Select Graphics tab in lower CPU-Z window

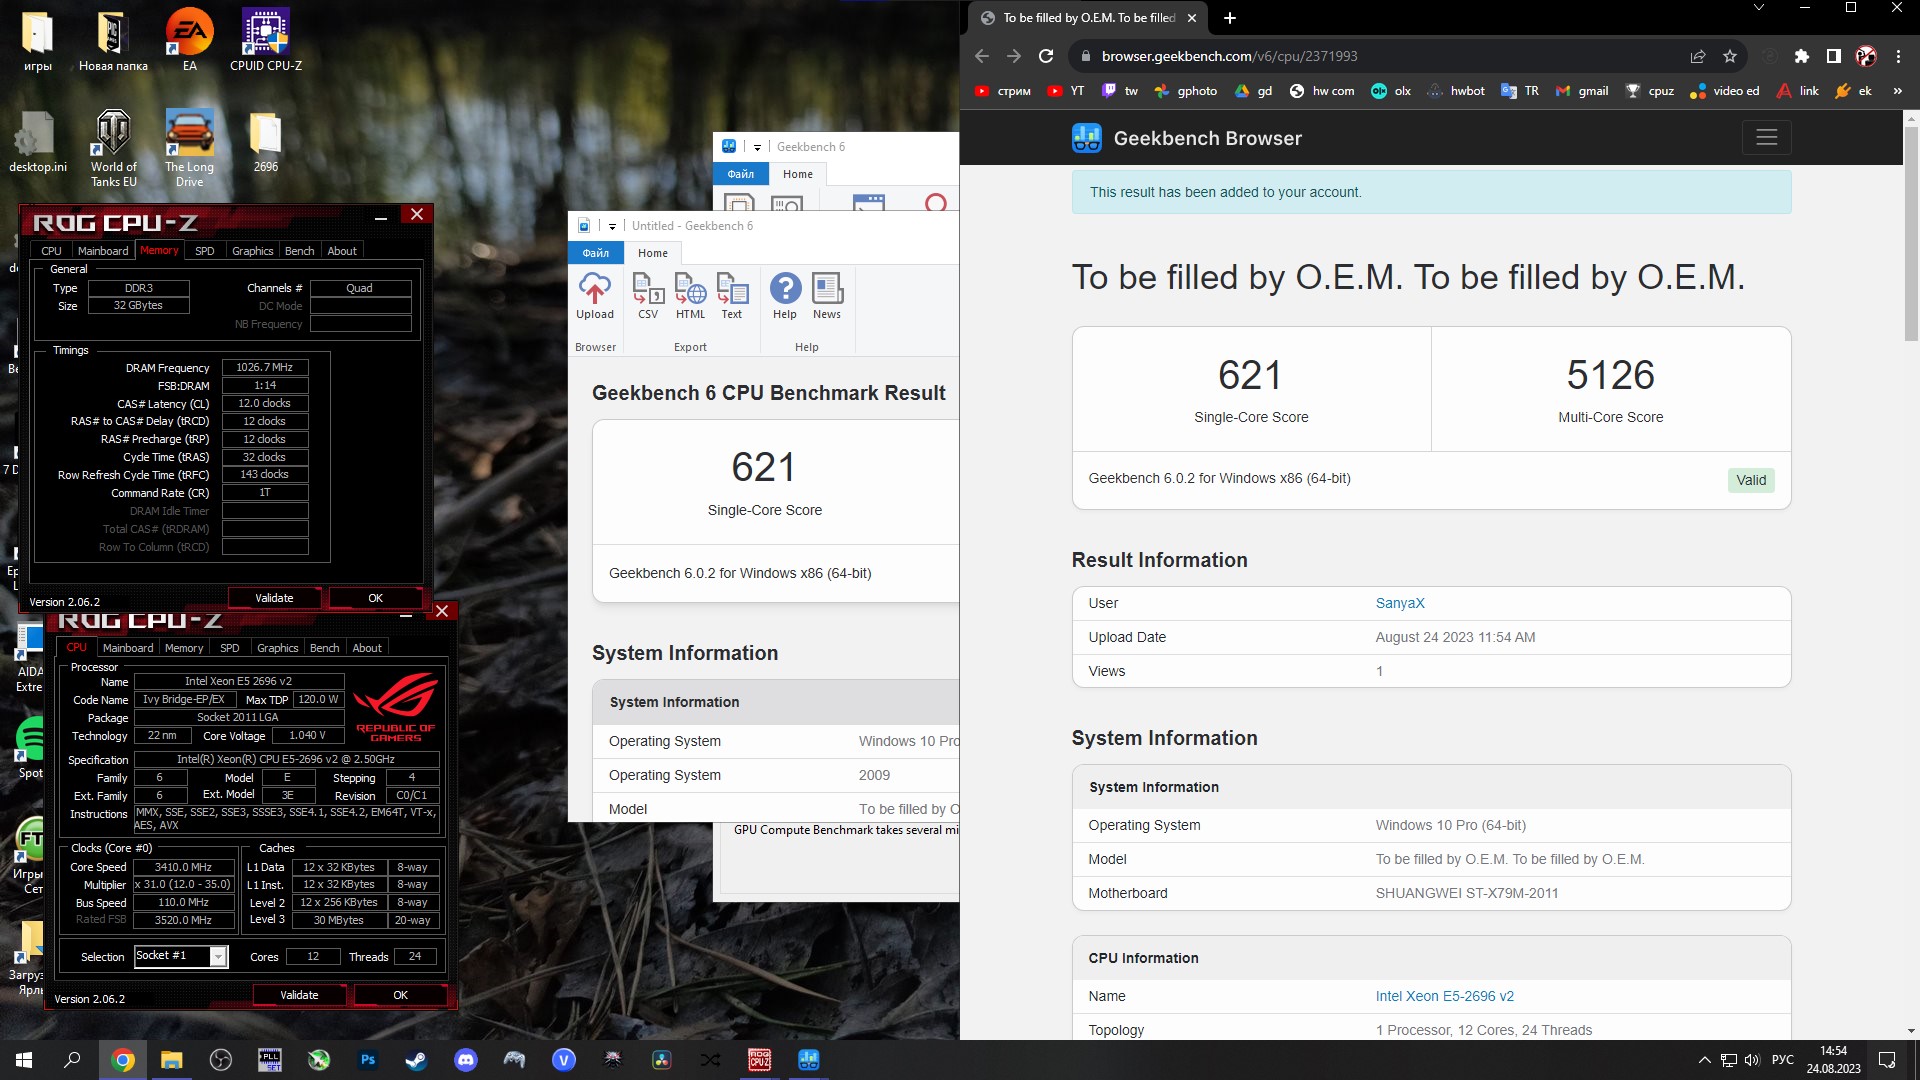277,648
